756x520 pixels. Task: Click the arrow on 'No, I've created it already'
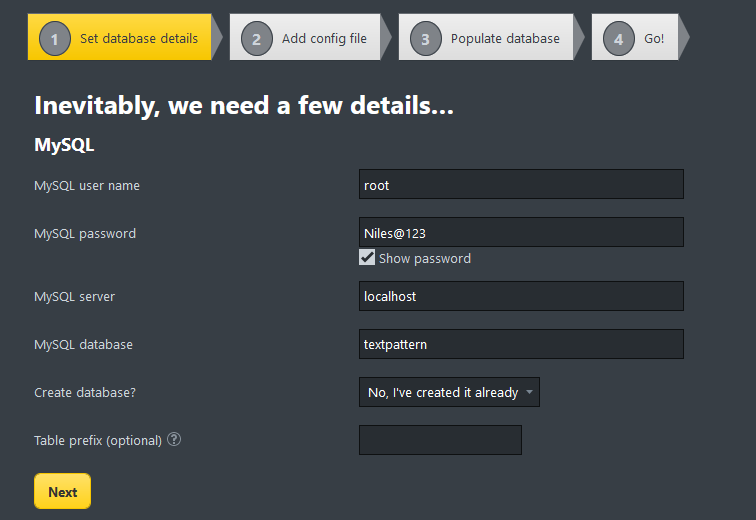click(528, 392)
